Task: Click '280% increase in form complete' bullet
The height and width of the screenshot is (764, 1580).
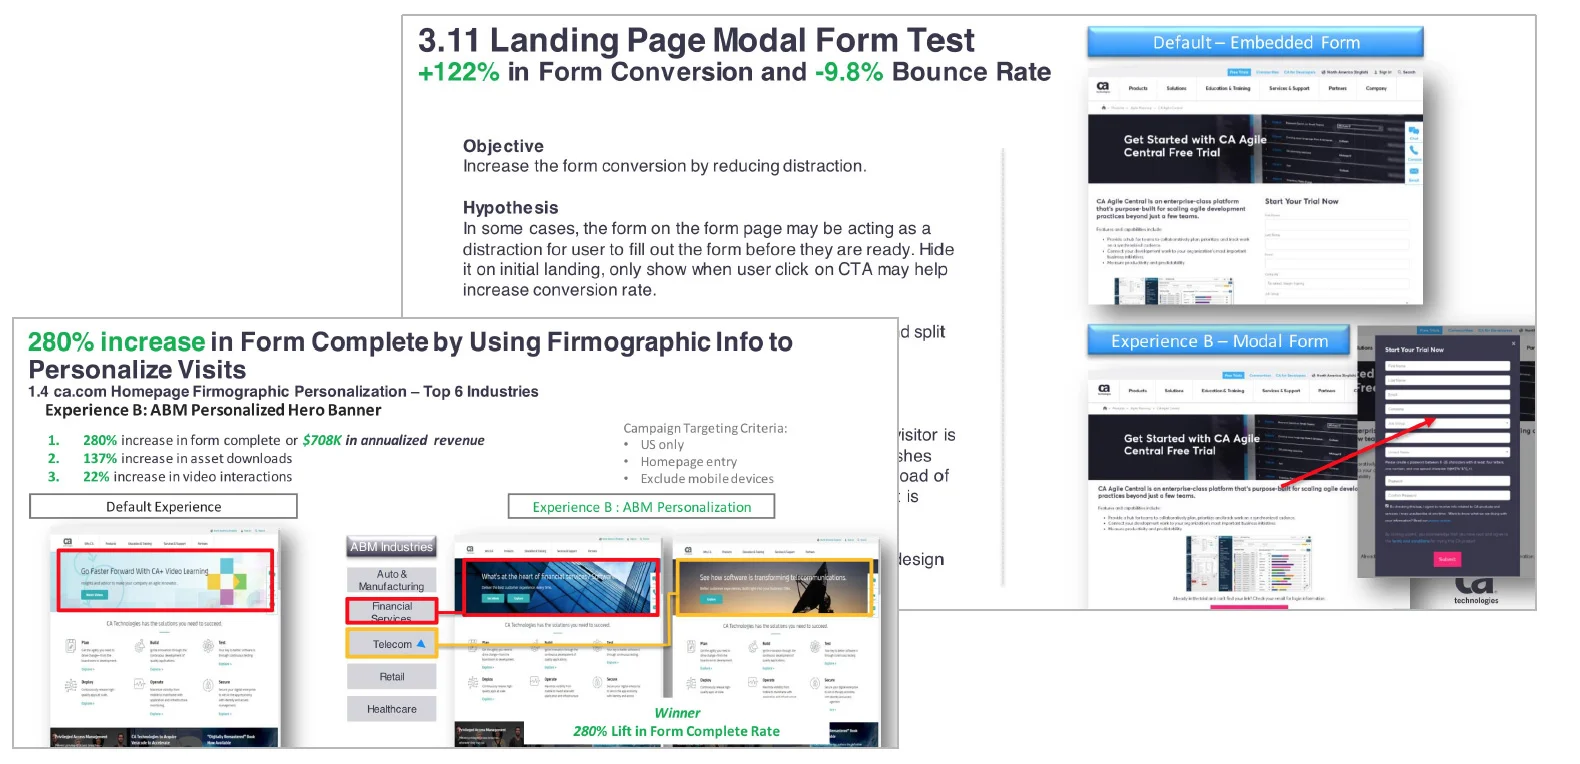Action: point(283,440)
